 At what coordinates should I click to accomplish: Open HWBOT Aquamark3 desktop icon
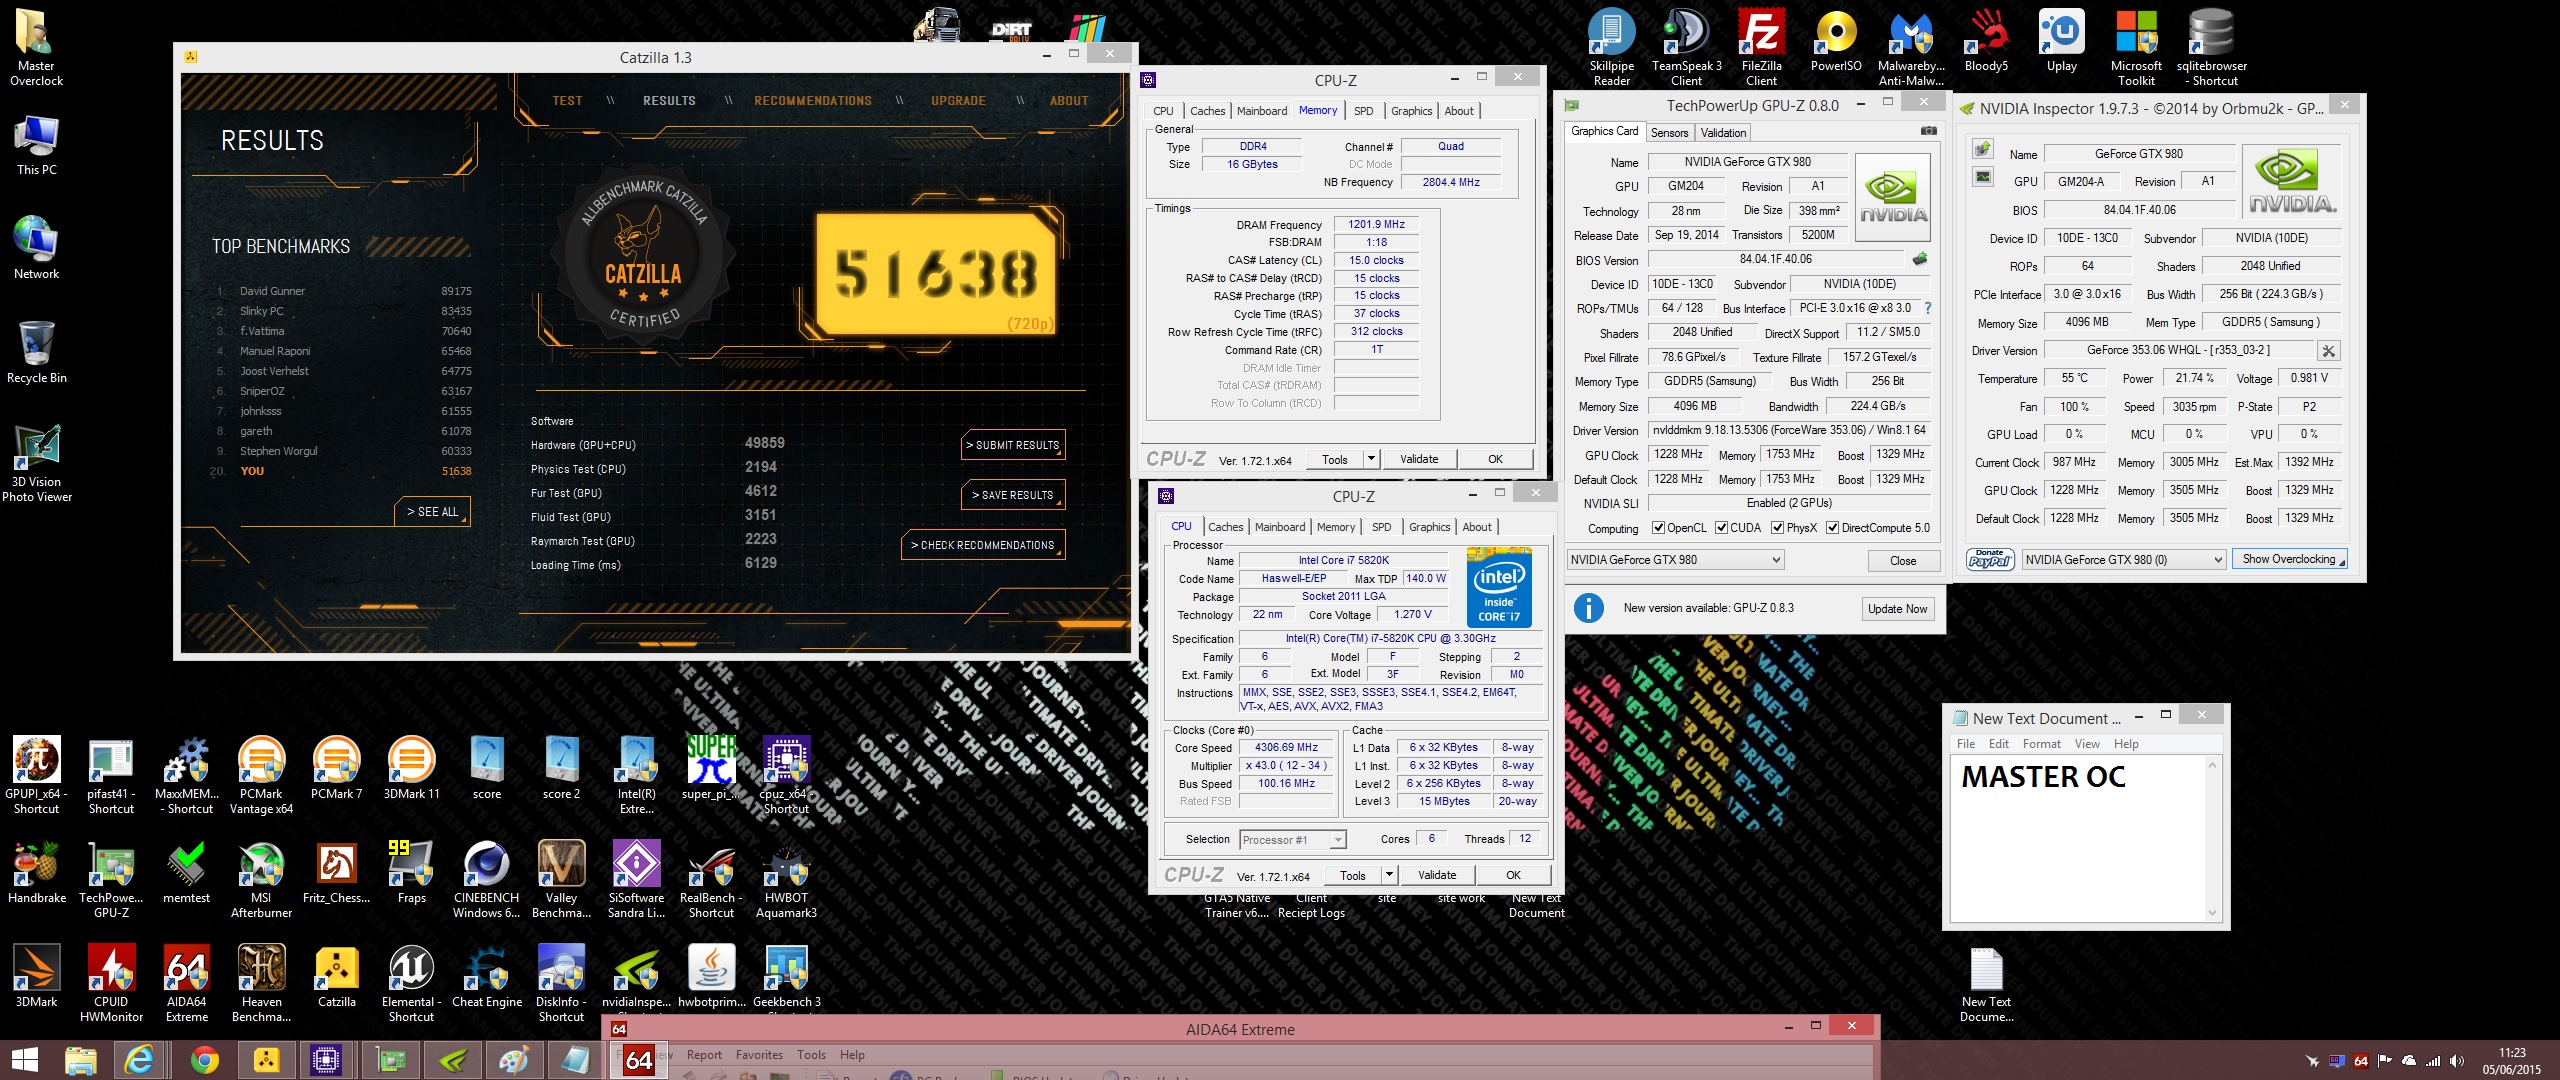[x=787, y=878]
